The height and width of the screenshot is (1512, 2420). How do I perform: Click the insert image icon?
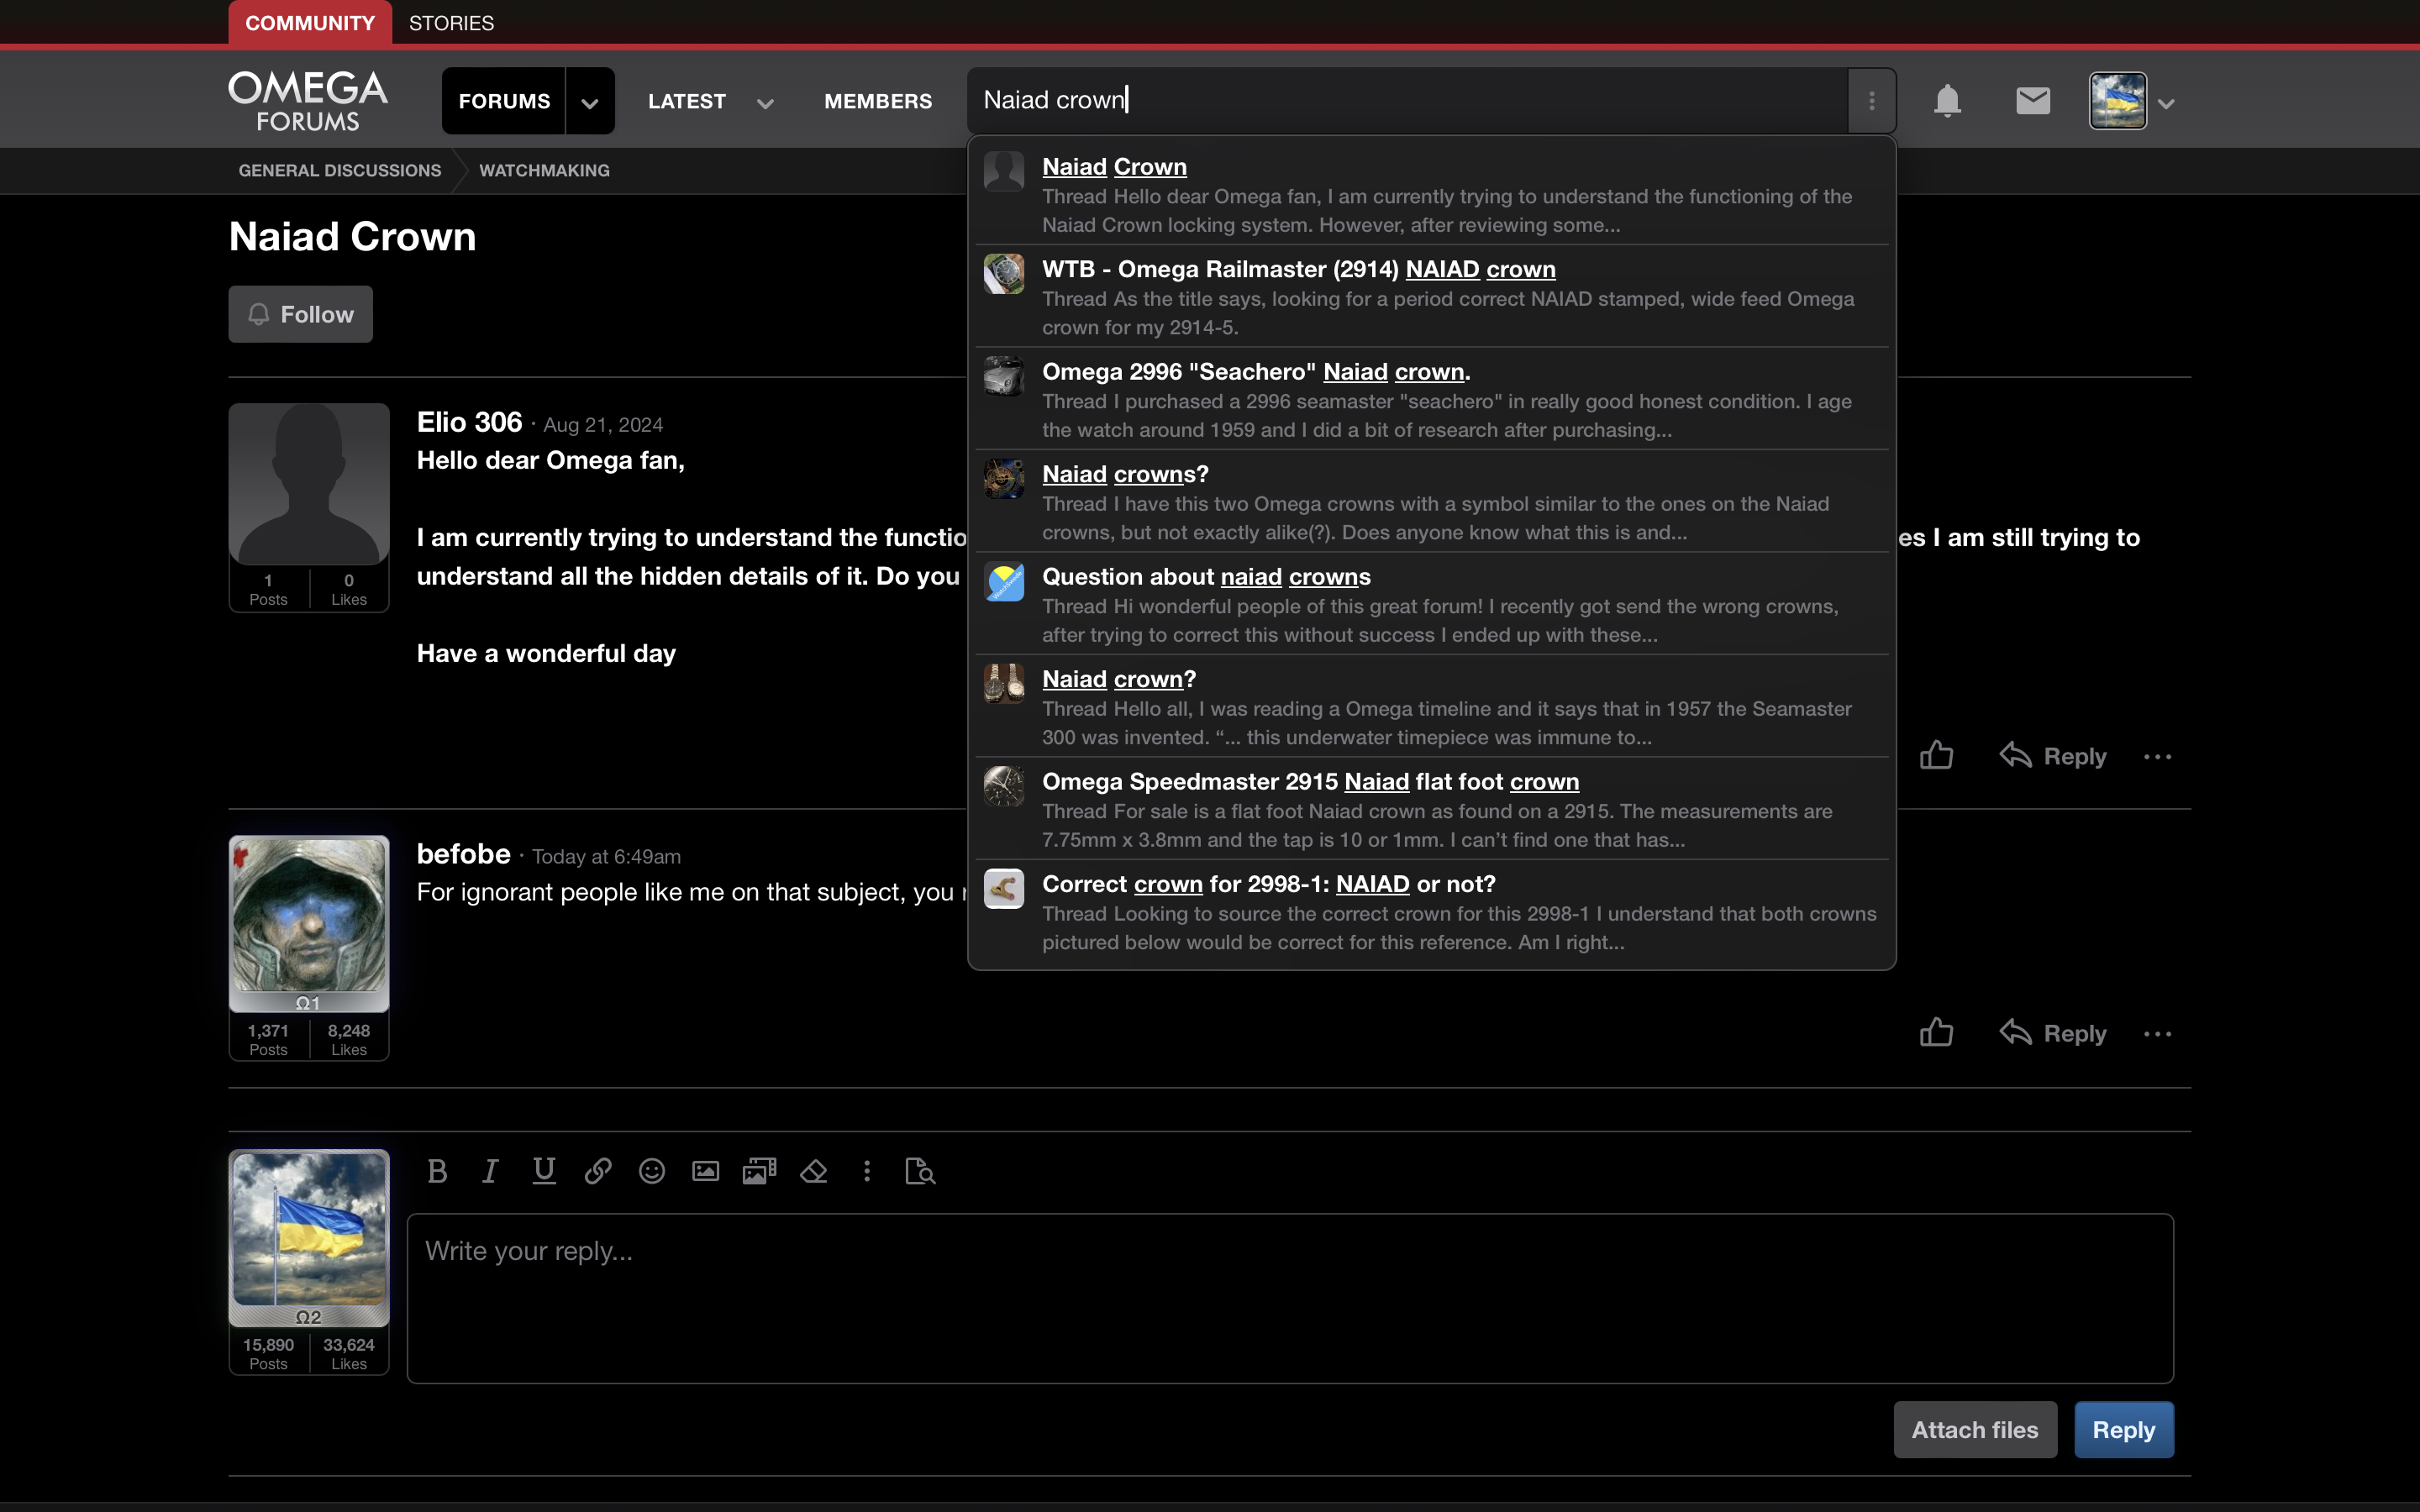tap(706, 1171)
